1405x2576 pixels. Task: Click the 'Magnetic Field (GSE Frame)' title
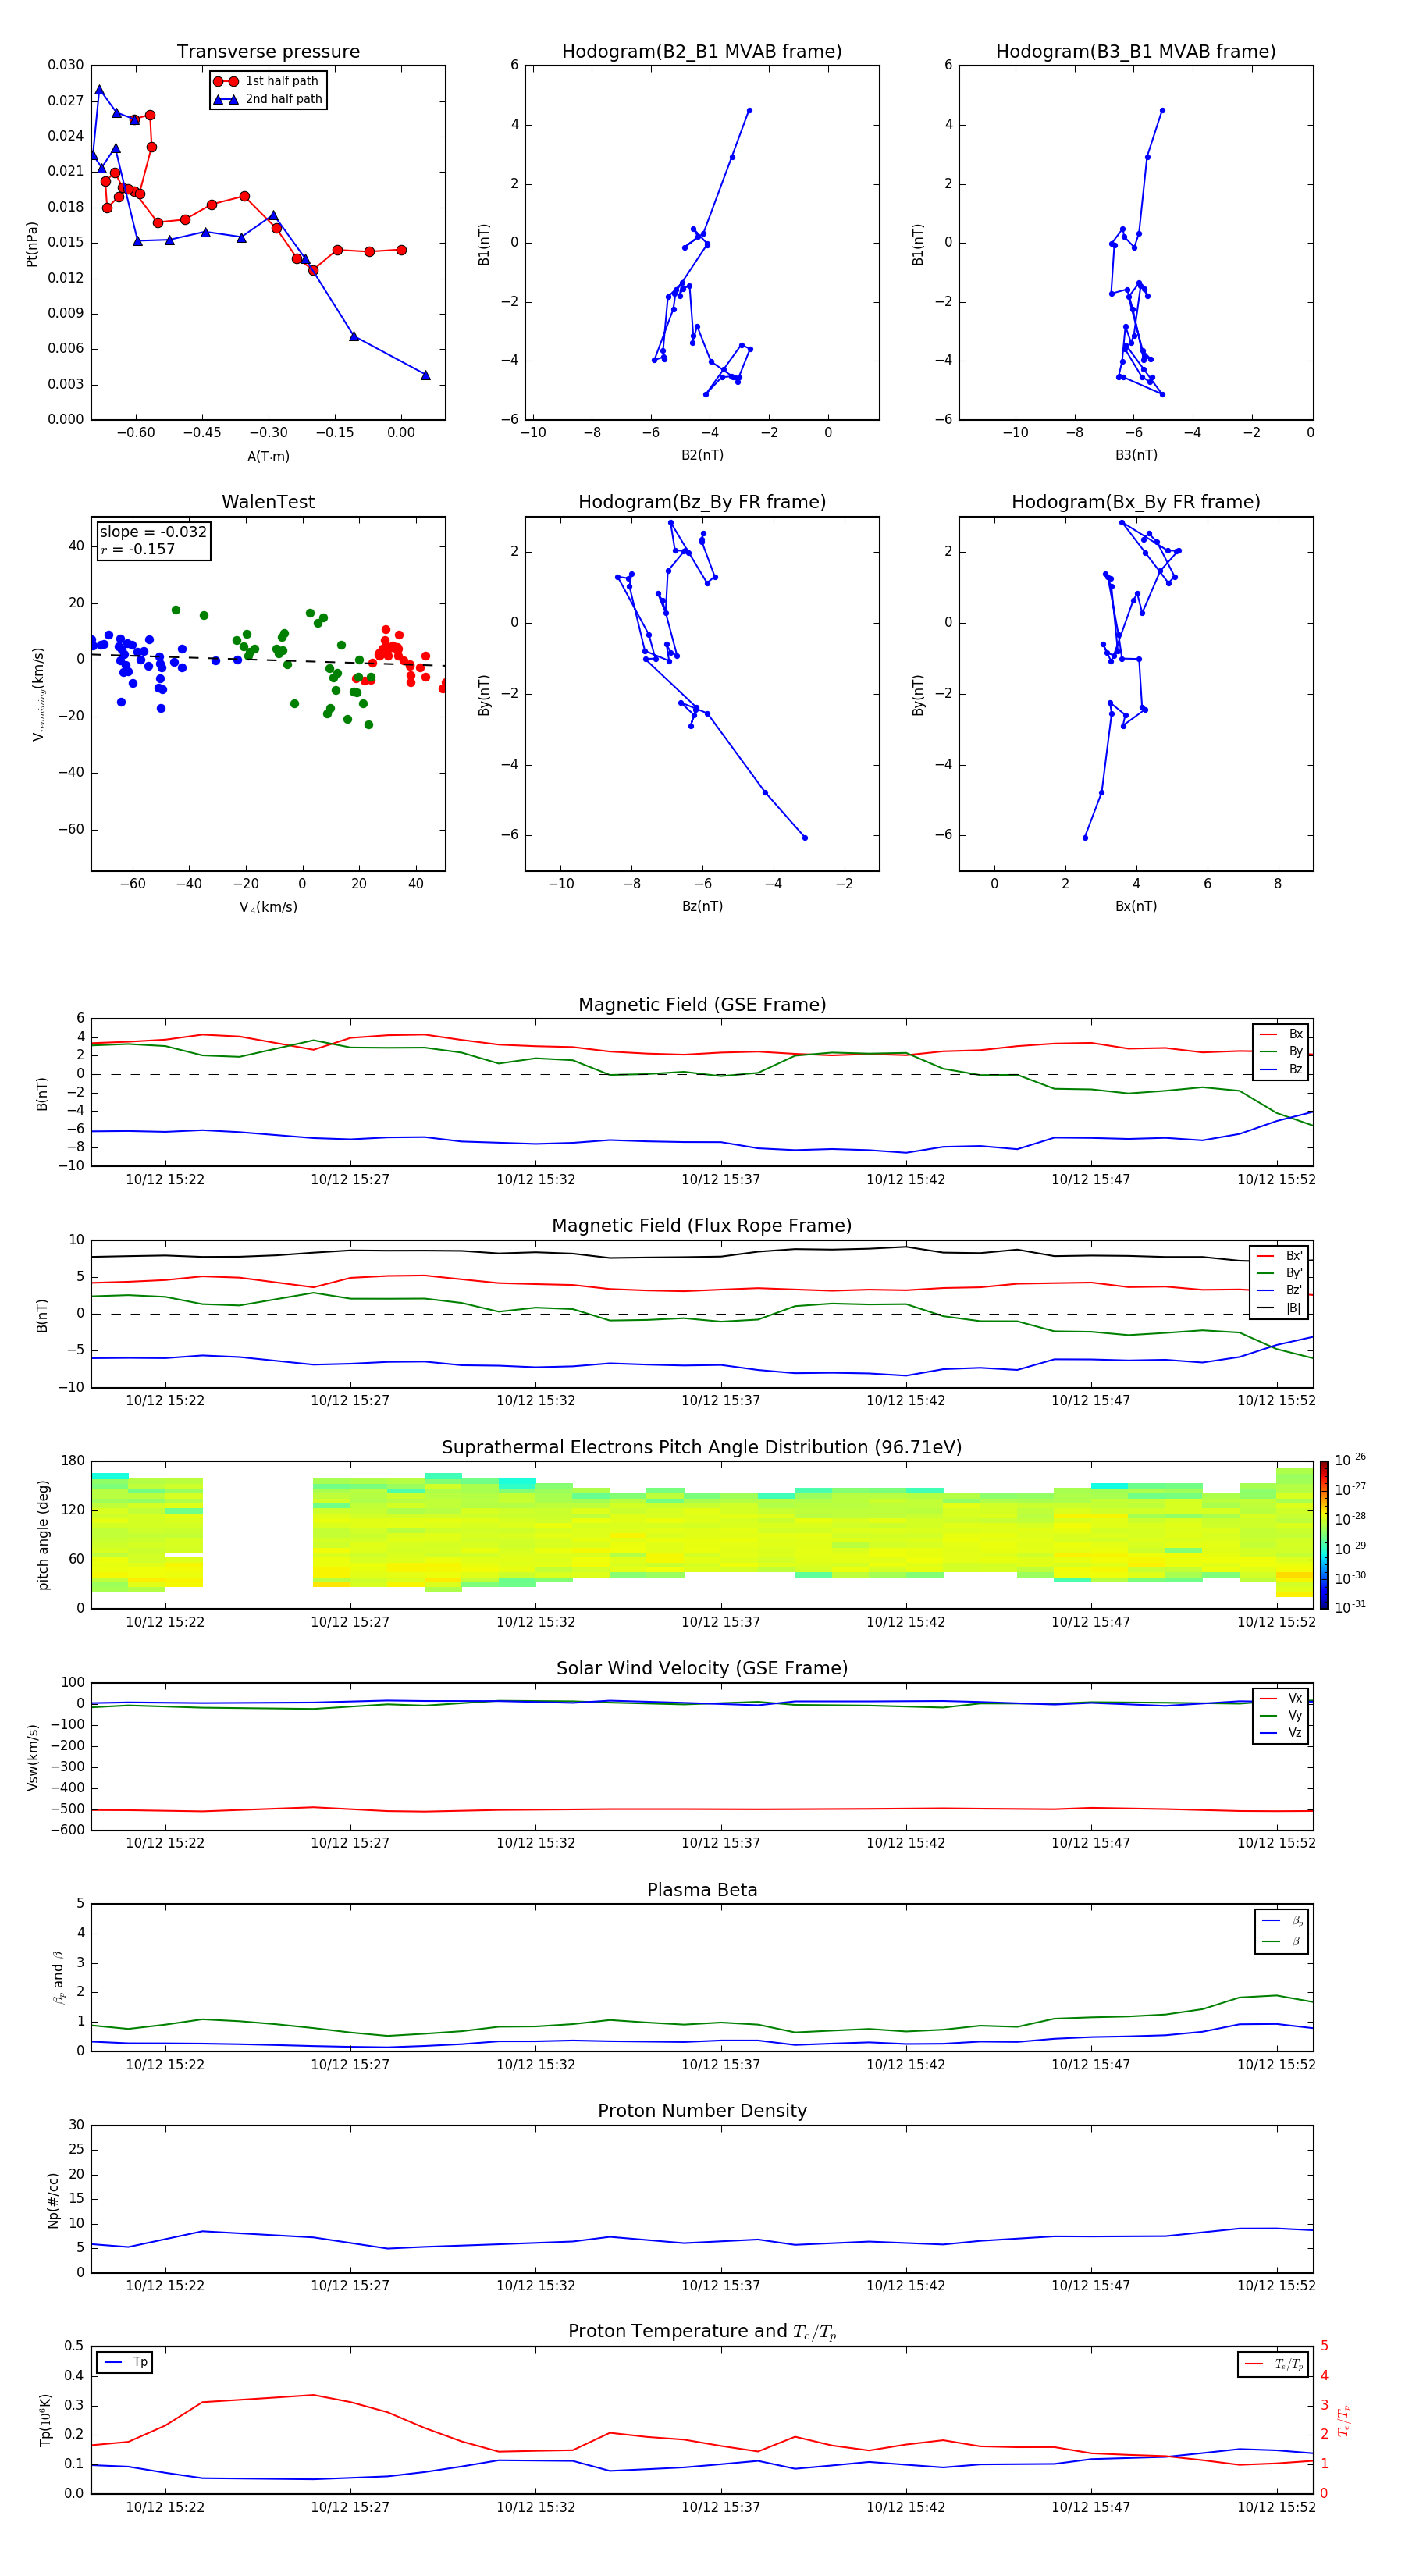coord(702,1005)
